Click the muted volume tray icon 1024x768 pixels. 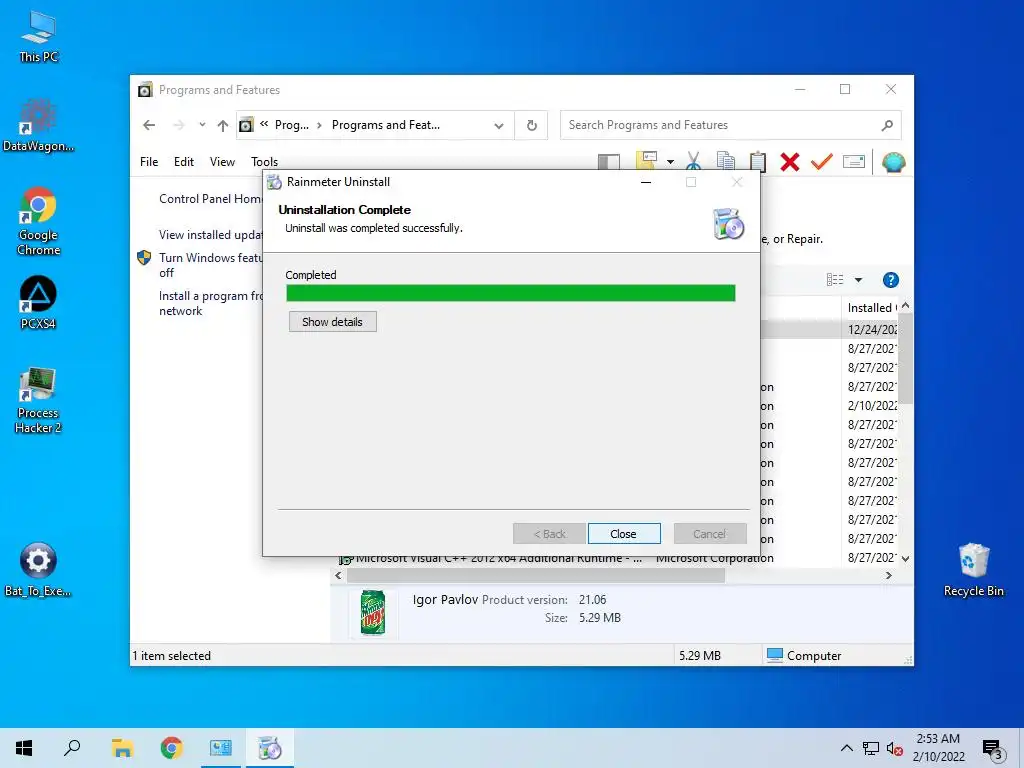pyautogui.click(x=895, y=749)
